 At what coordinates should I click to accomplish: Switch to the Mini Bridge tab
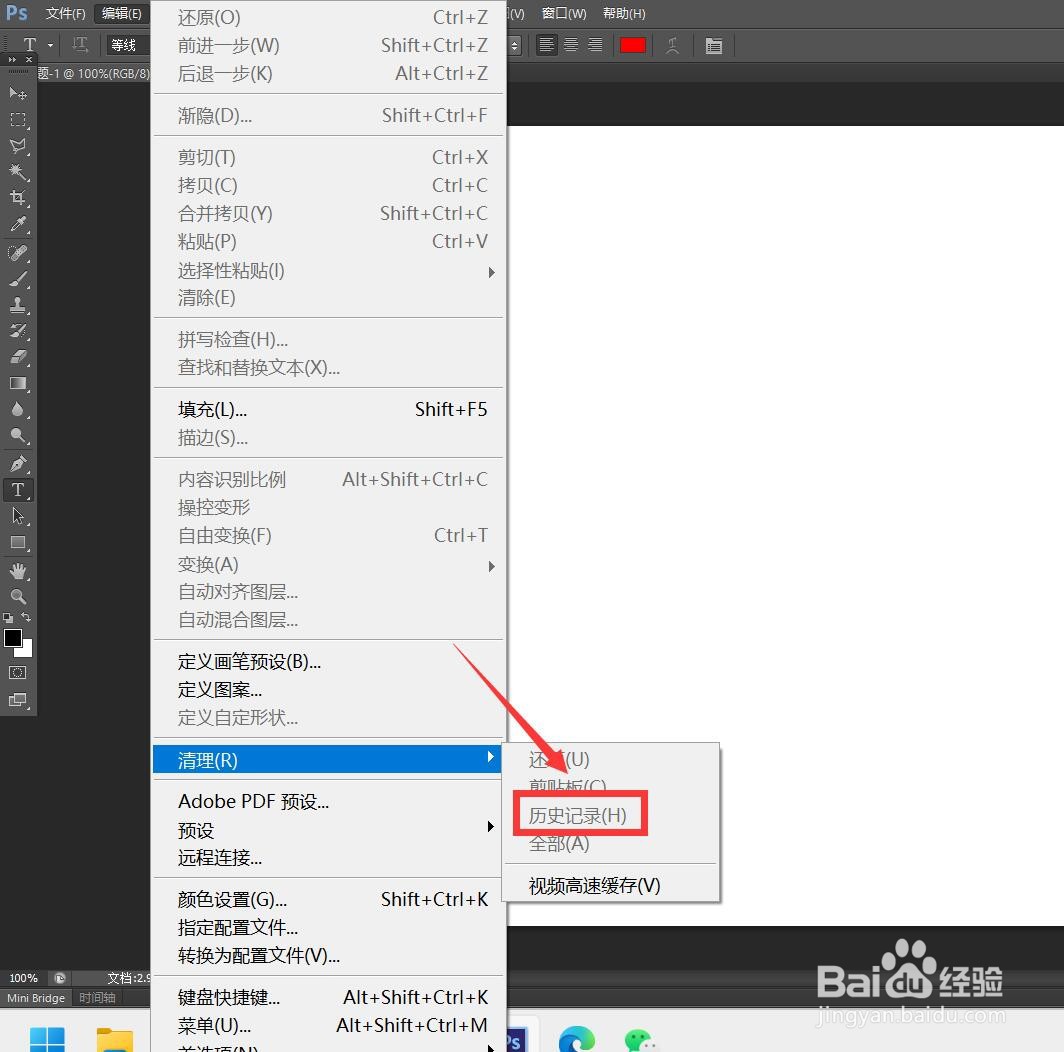(35, 998)
